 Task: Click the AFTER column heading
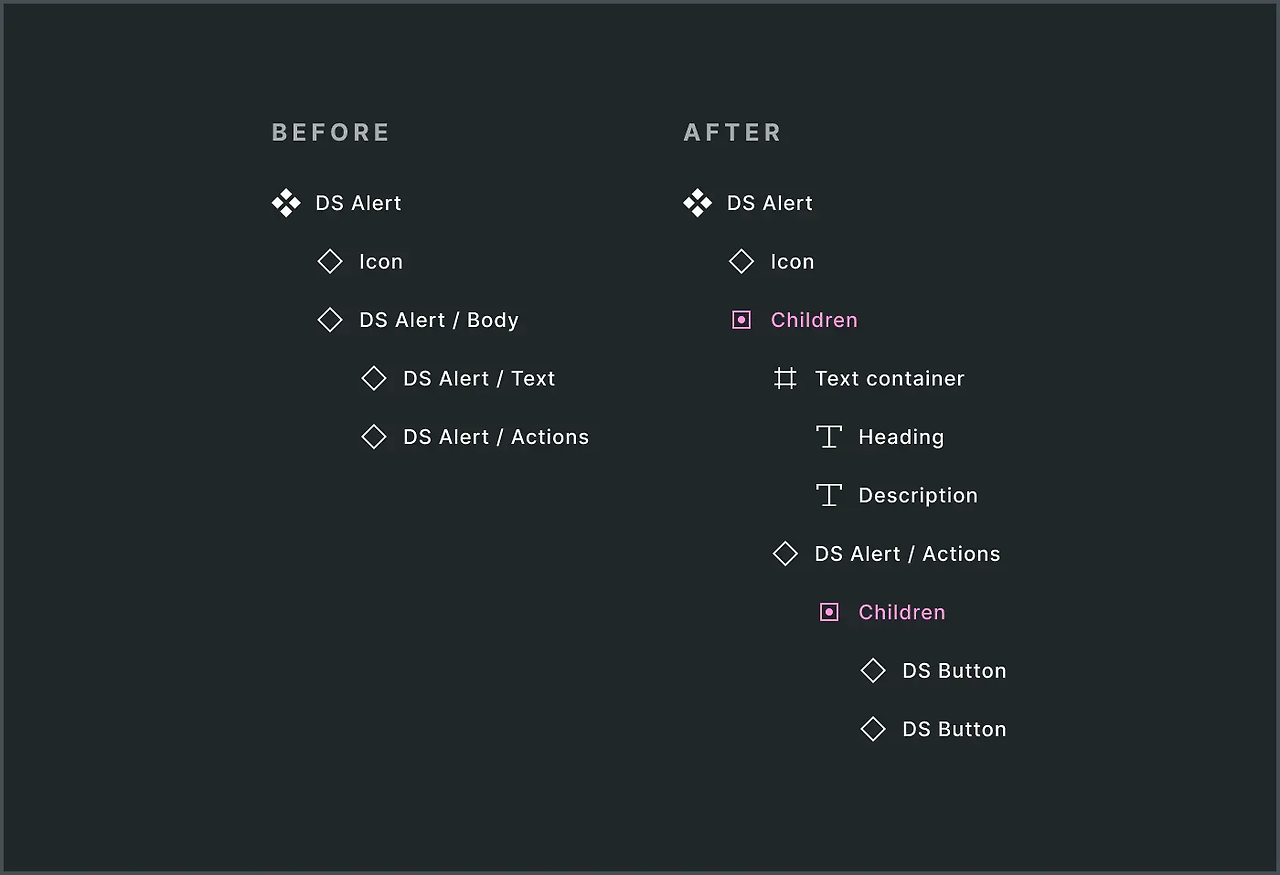tap(733, 132)
